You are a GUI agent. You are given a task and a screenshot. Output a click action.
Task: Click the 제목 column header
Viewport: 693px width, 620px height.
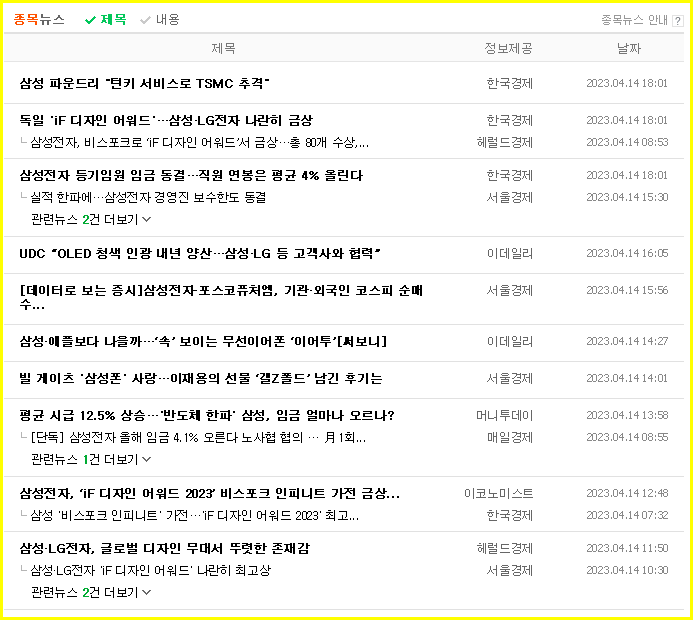coord(223,48)
